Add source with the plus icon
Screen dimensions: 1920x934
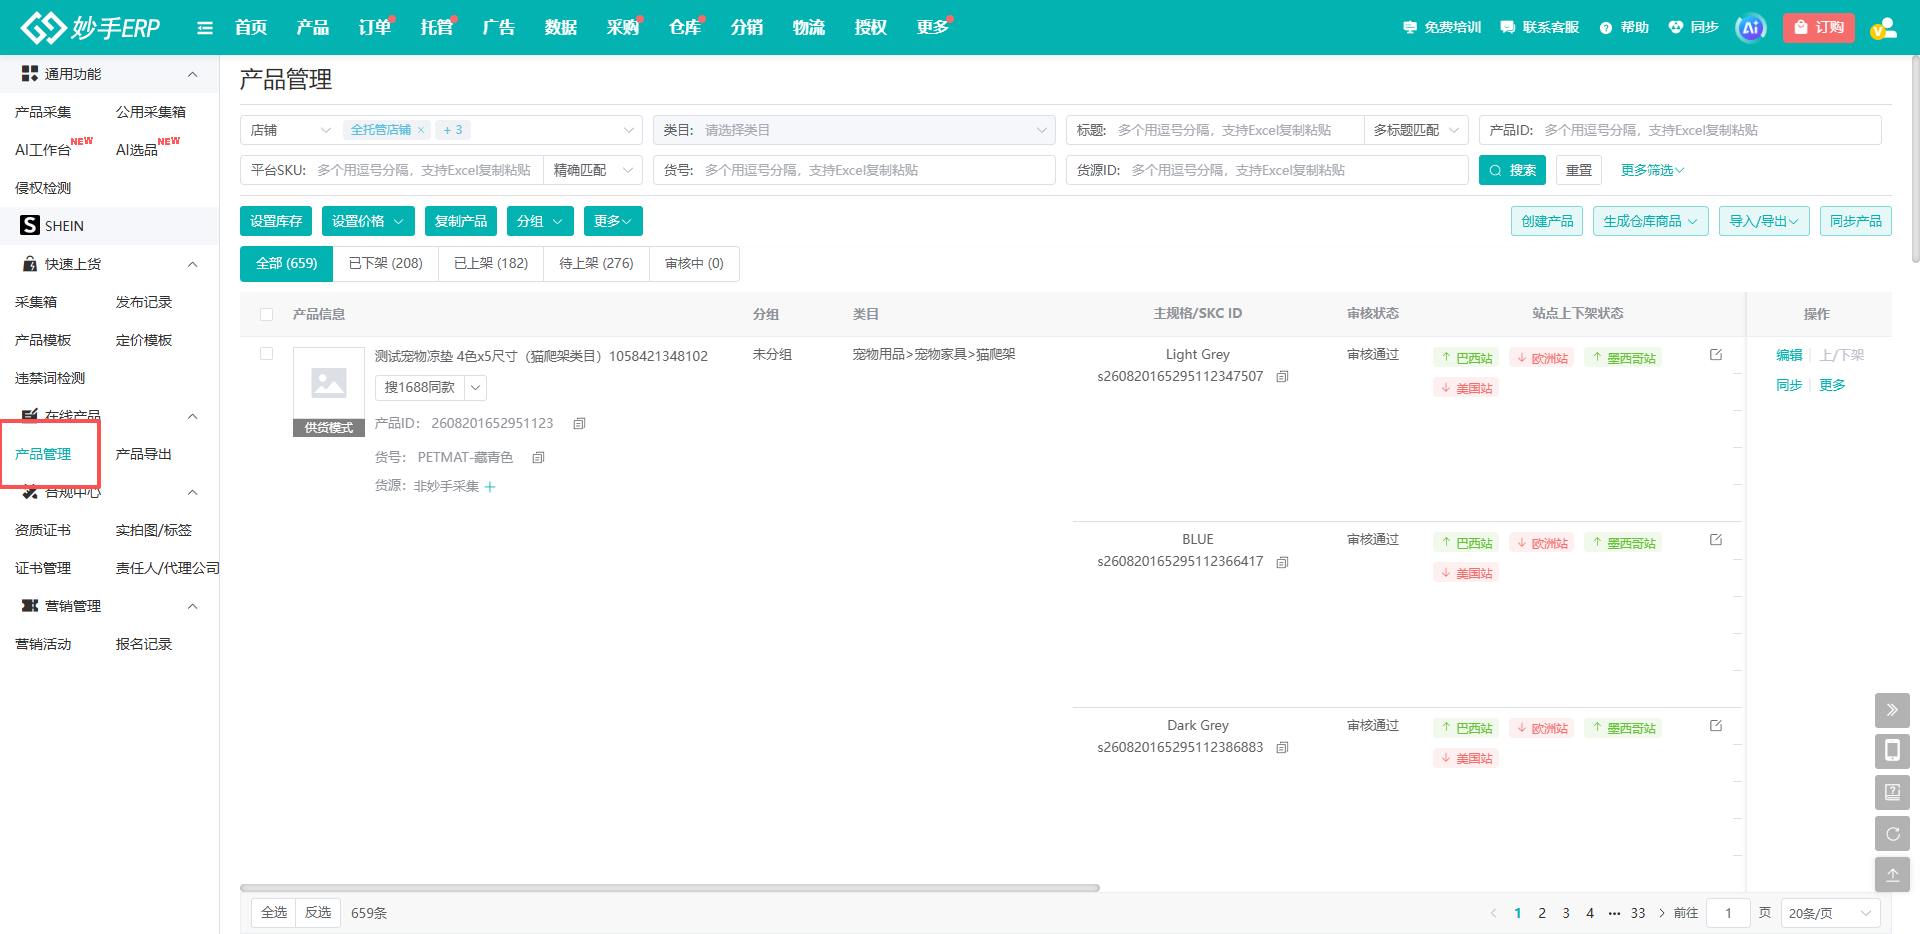click(x=490, y=487)
